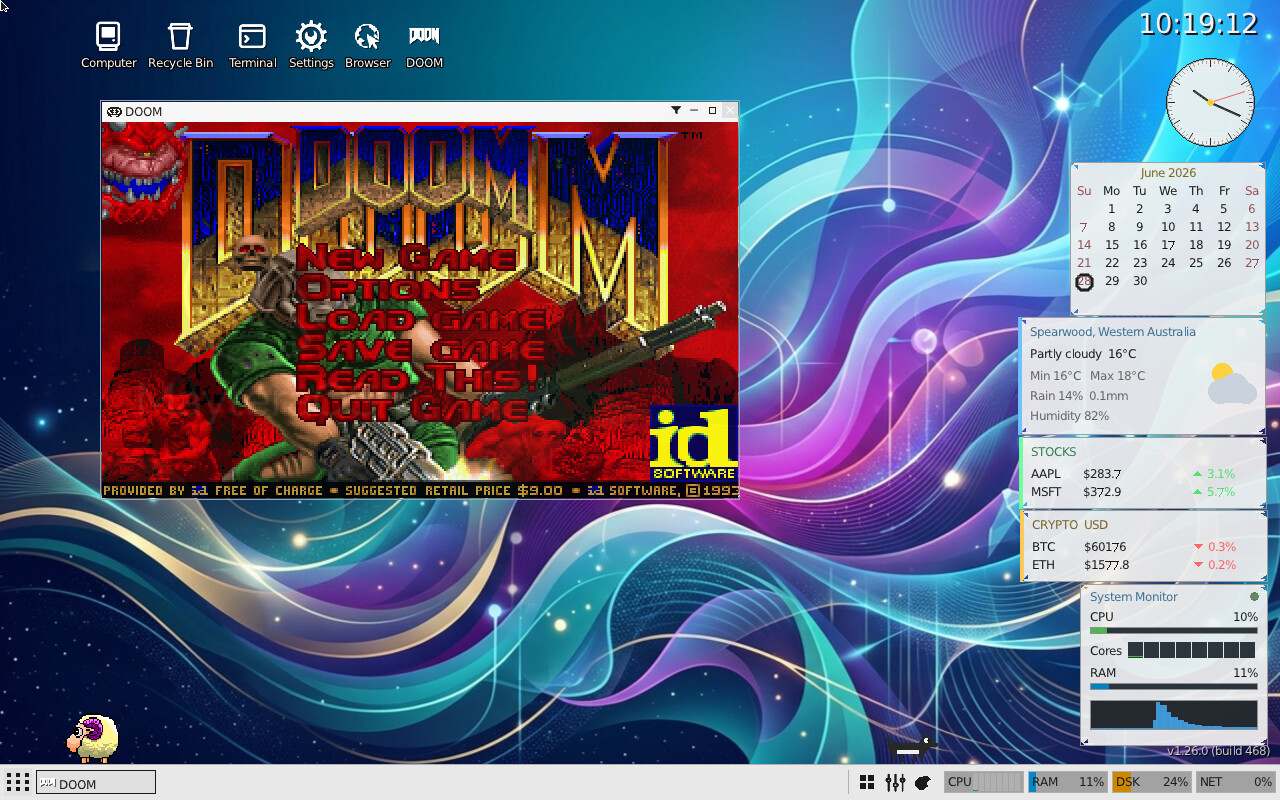
Task: Click Spearwood, Western Australia location text
Action: coord(1113,332)
